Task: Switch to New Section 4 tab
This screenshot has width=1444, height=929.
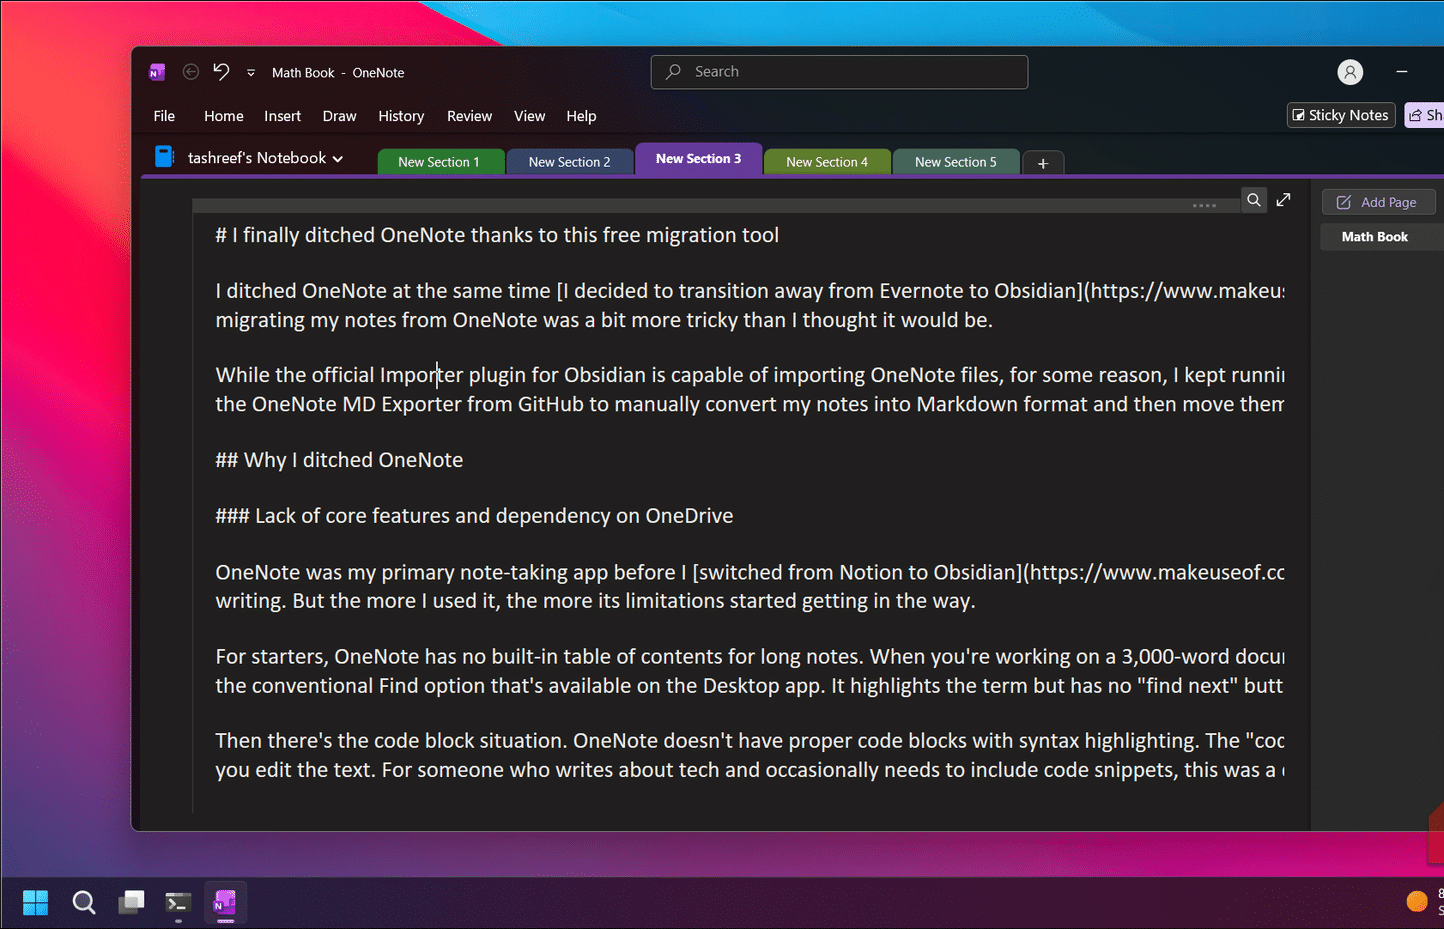Action: click(x=827, y=161)
